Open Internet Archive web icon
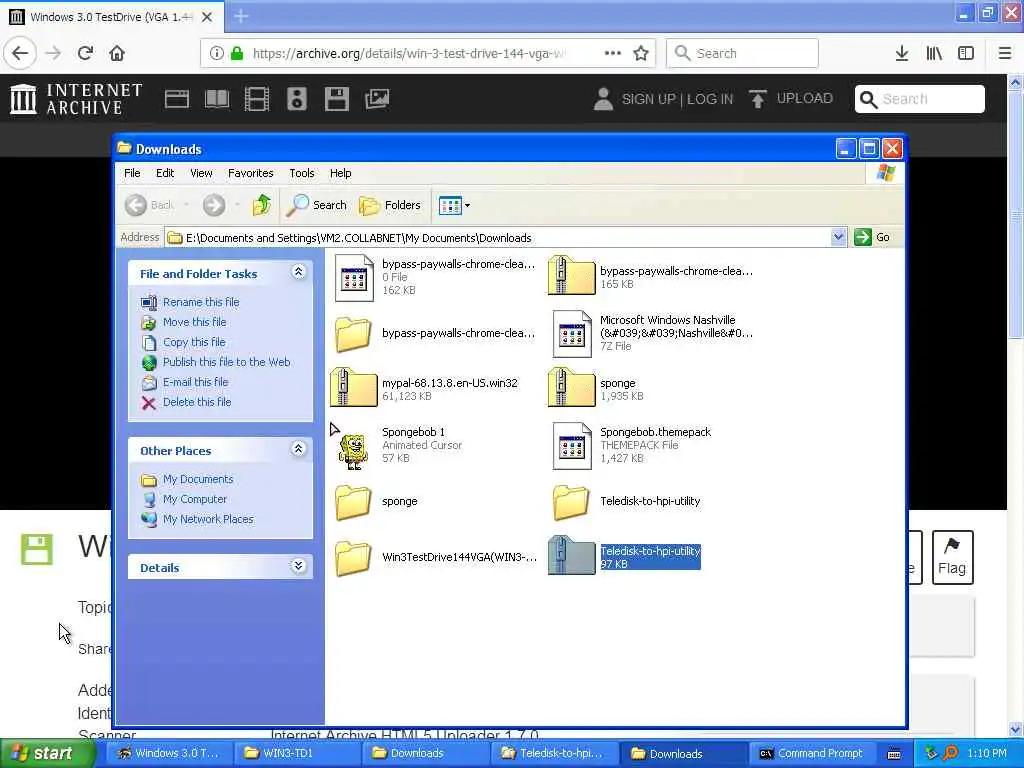The image size is (1024, 768). 176,99
